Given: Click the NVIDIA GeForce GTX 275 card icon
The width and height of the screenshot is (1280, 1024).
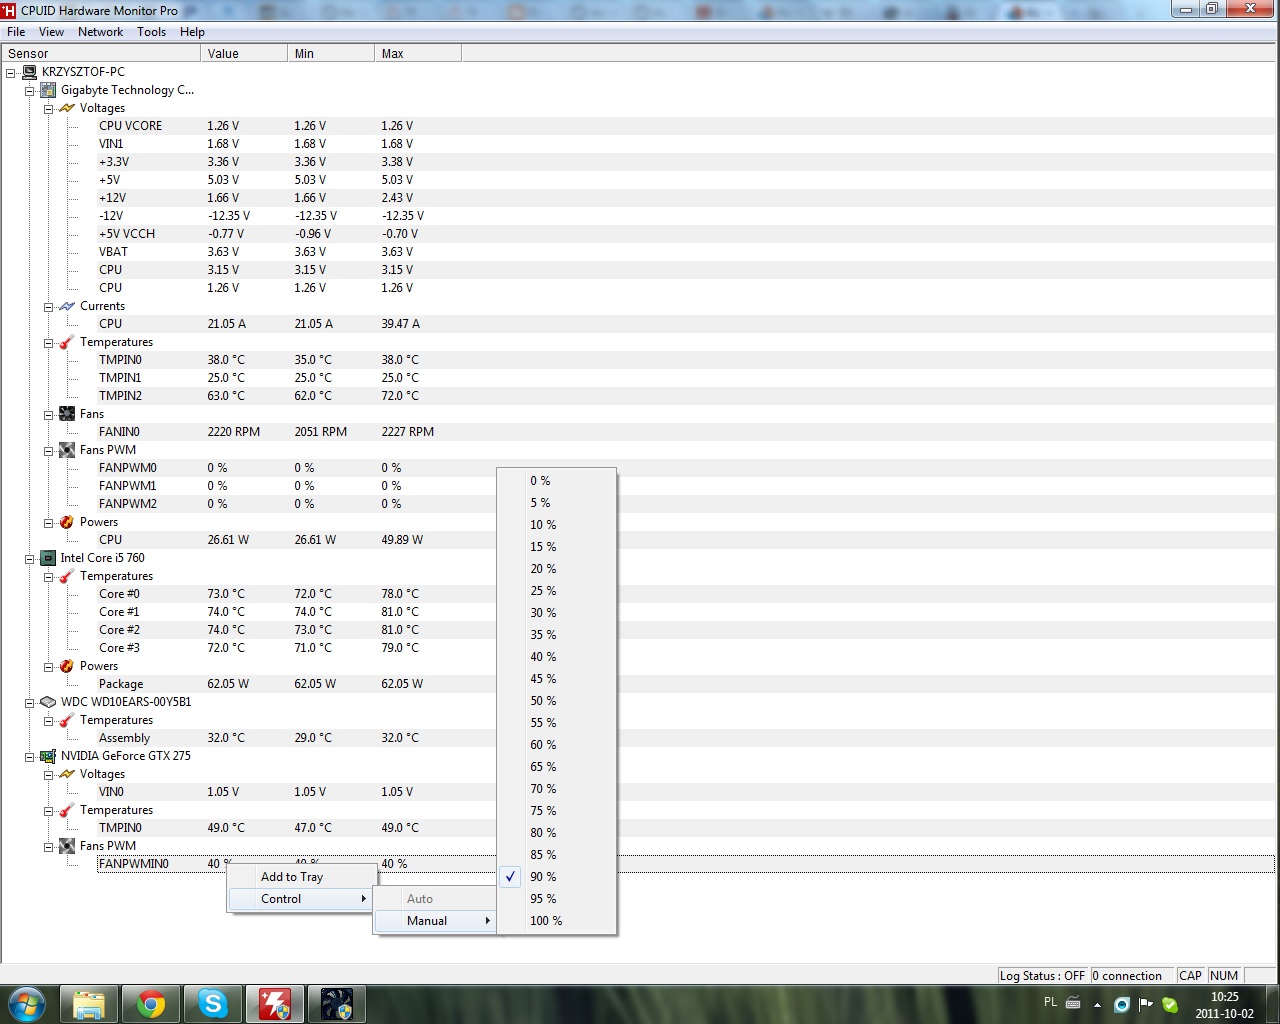Looking at the screenshot, I should (x=48, y=756).
